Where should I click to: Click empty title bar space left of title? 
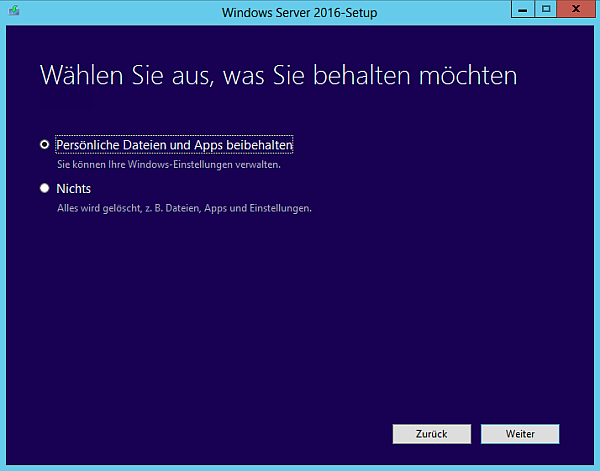(x=120, y=11)
